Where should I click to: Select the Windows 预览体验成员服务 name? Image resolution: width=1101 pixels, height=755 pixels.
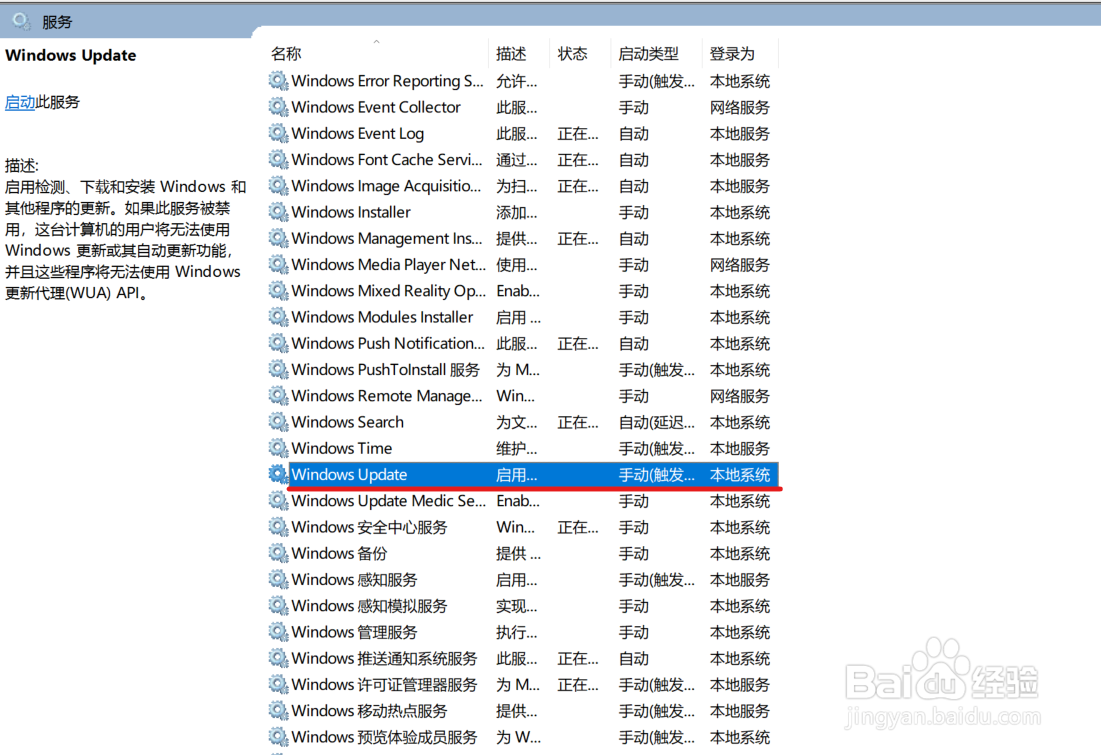point(384,737)
